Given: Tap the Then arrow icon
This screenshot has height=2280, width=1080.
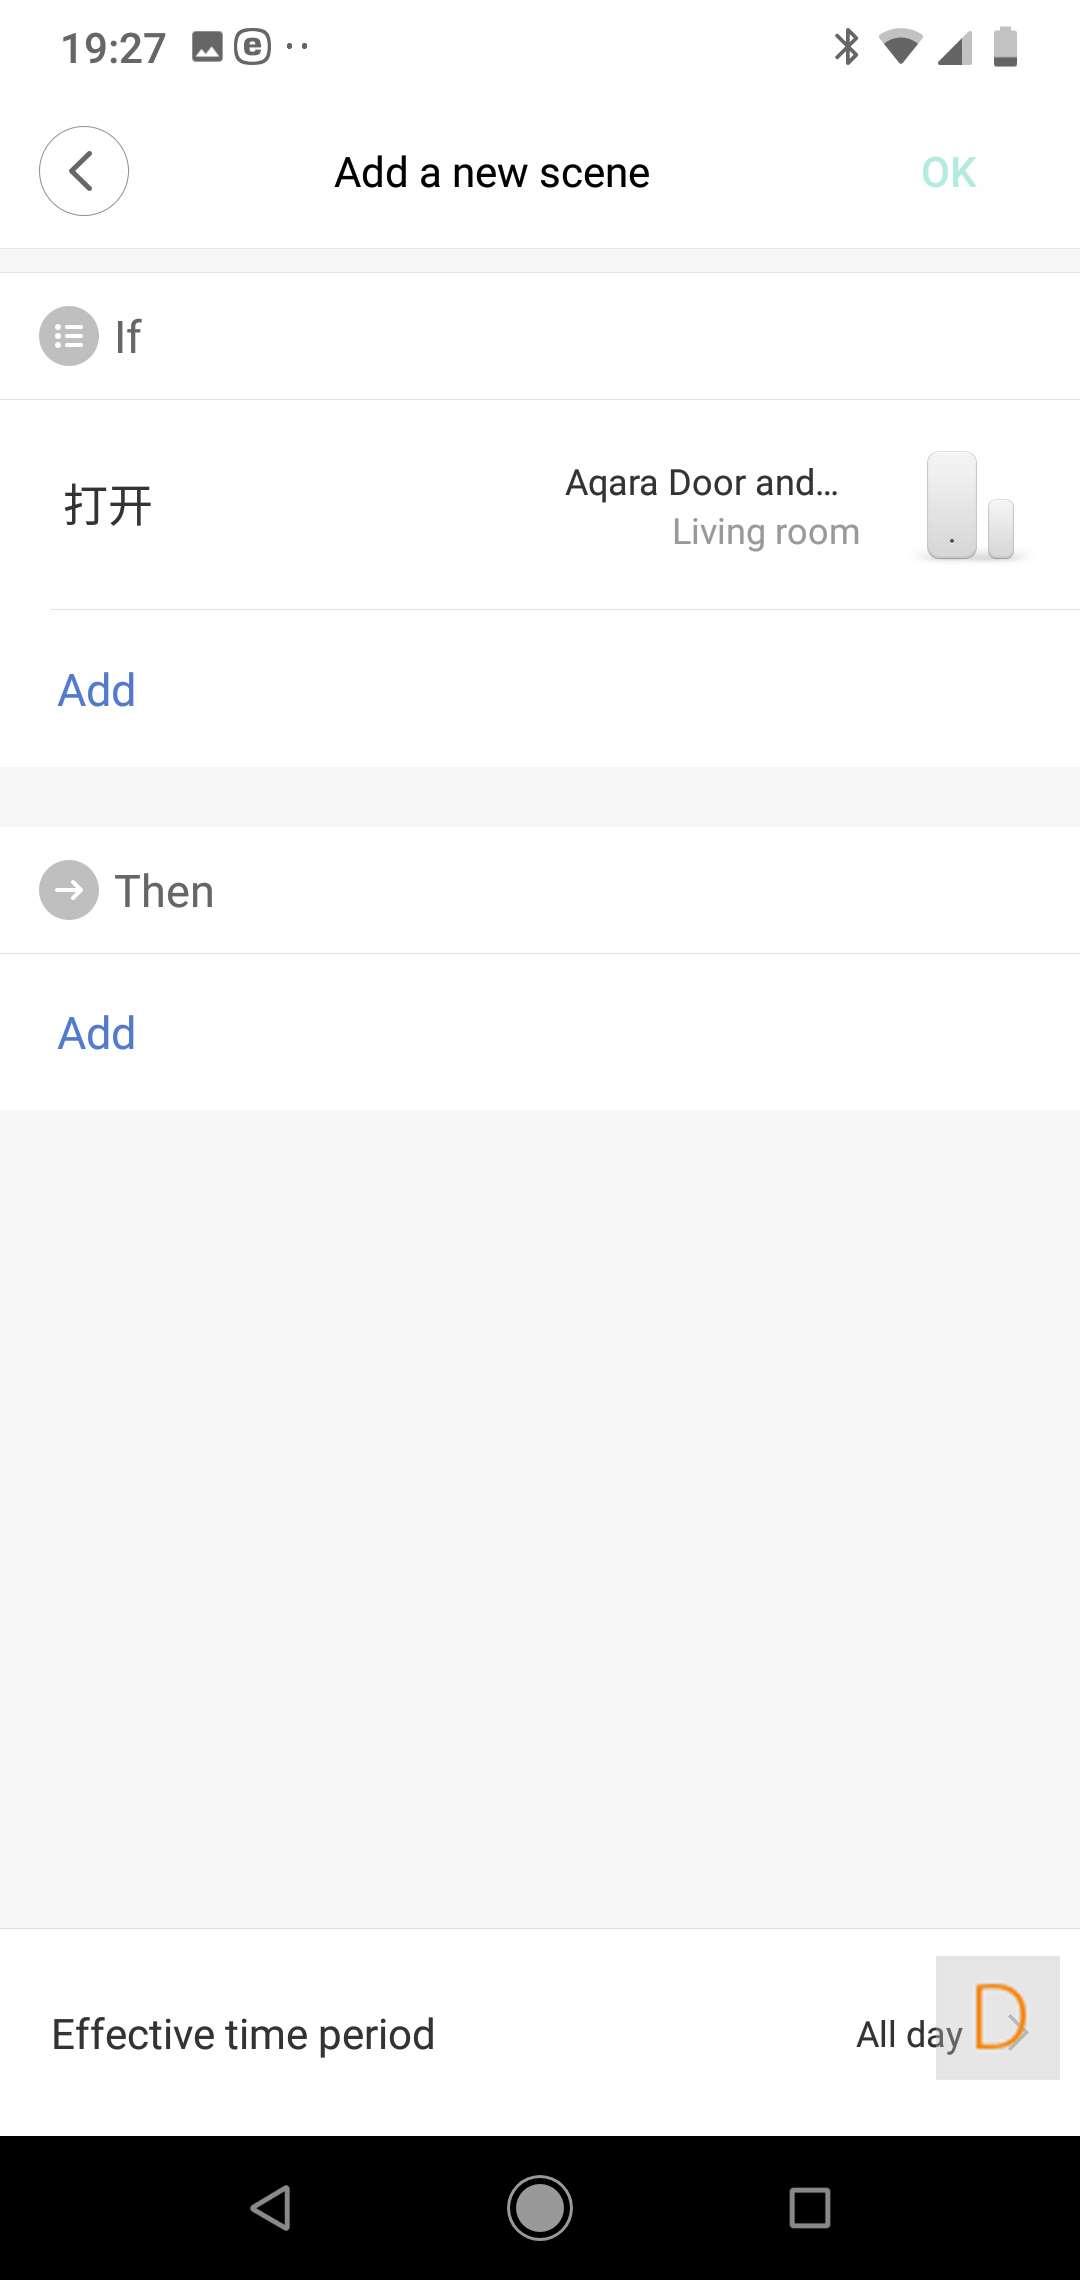Looking at the screenshot, I should pos(68,890).
